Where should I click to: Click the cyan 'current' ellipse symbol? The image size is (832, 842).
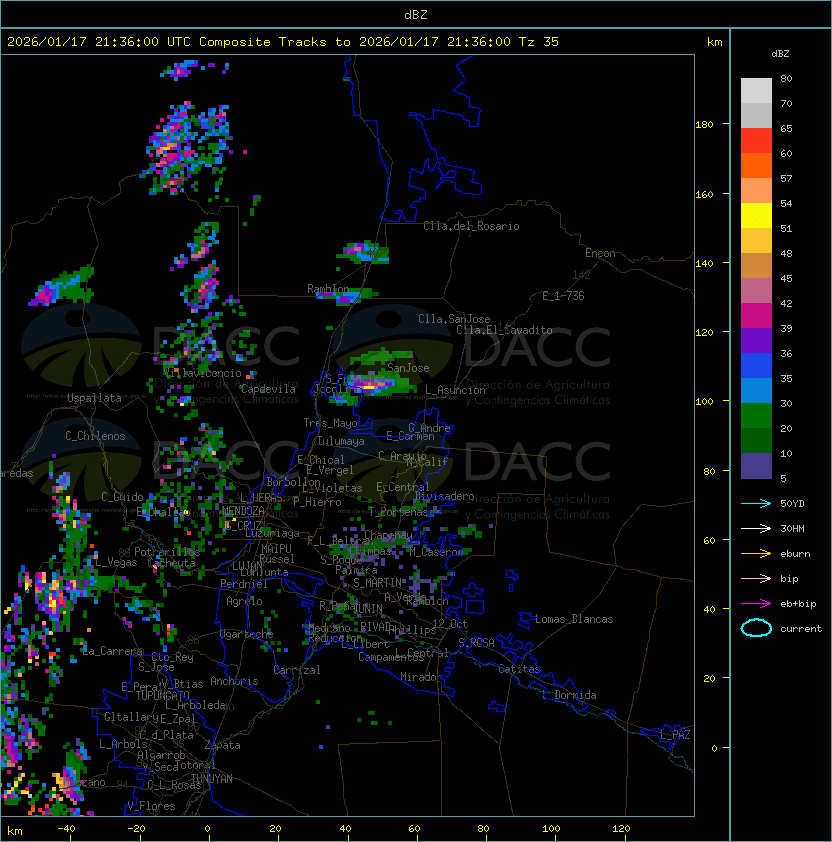756,628
